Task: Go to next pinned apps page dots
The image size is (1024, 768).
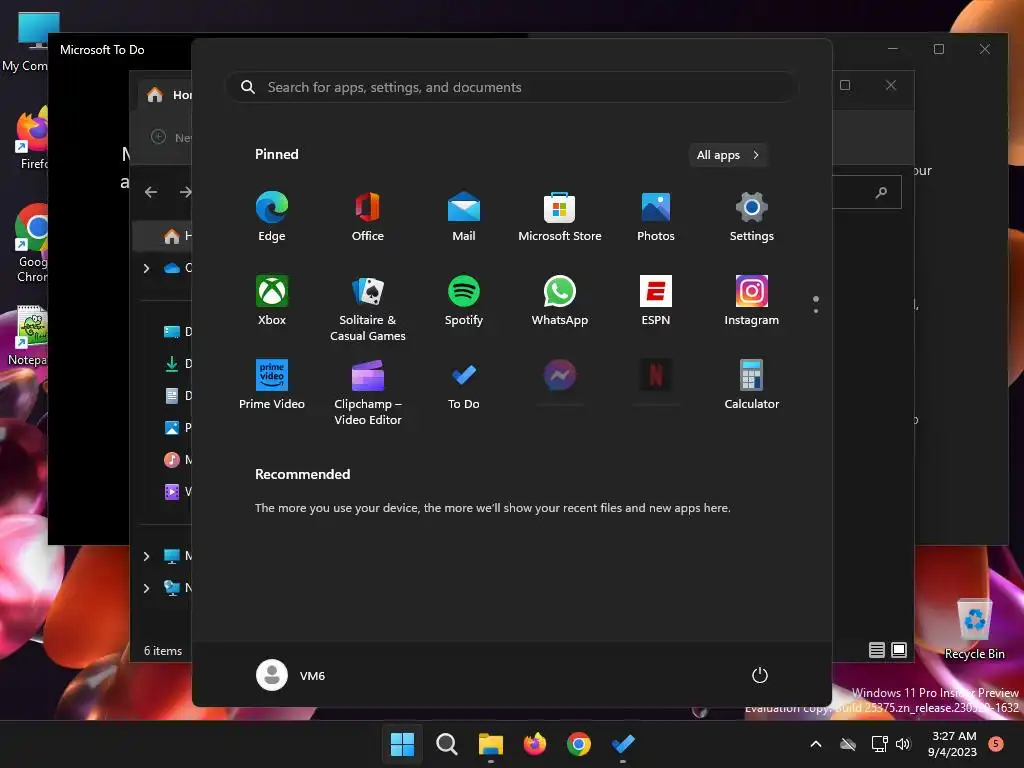Action: (x=816, y=304)
